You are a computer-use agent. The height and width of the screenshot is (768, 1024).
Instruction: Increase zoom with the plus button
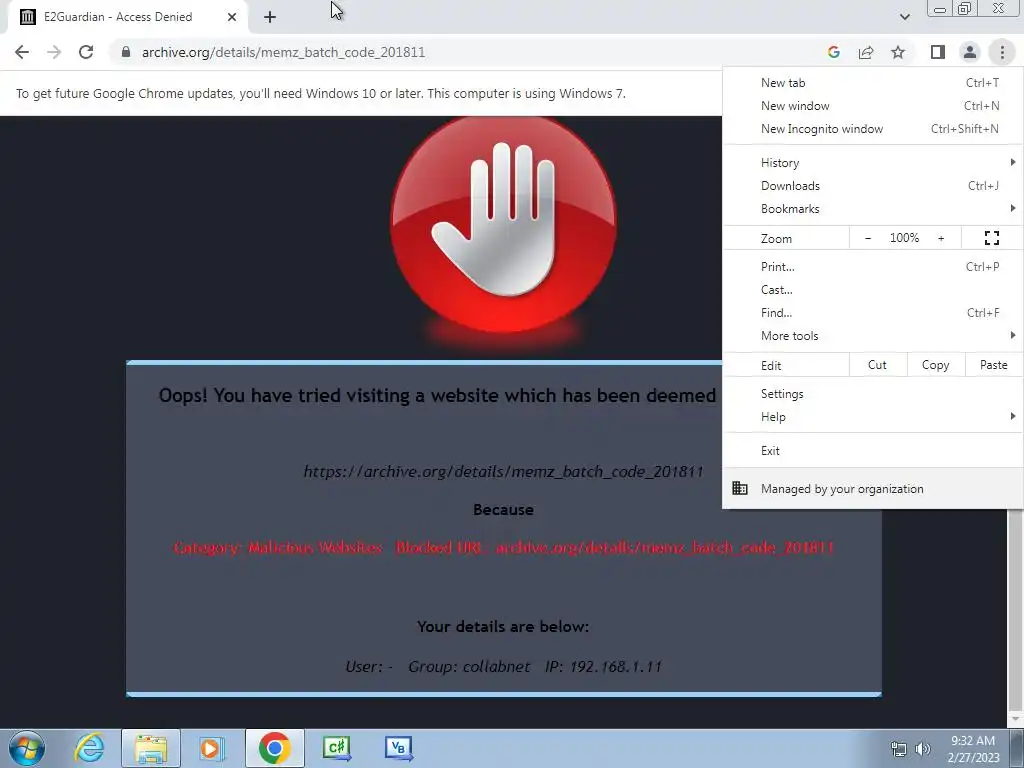tap(941, 238)
